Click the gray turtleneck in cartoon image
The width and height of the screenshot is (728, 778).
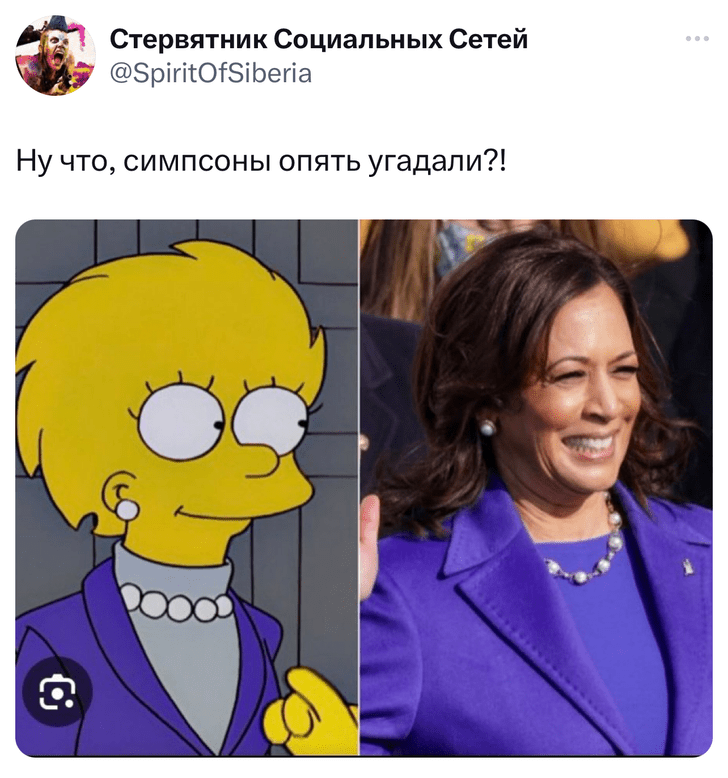(x=181, y=645)
